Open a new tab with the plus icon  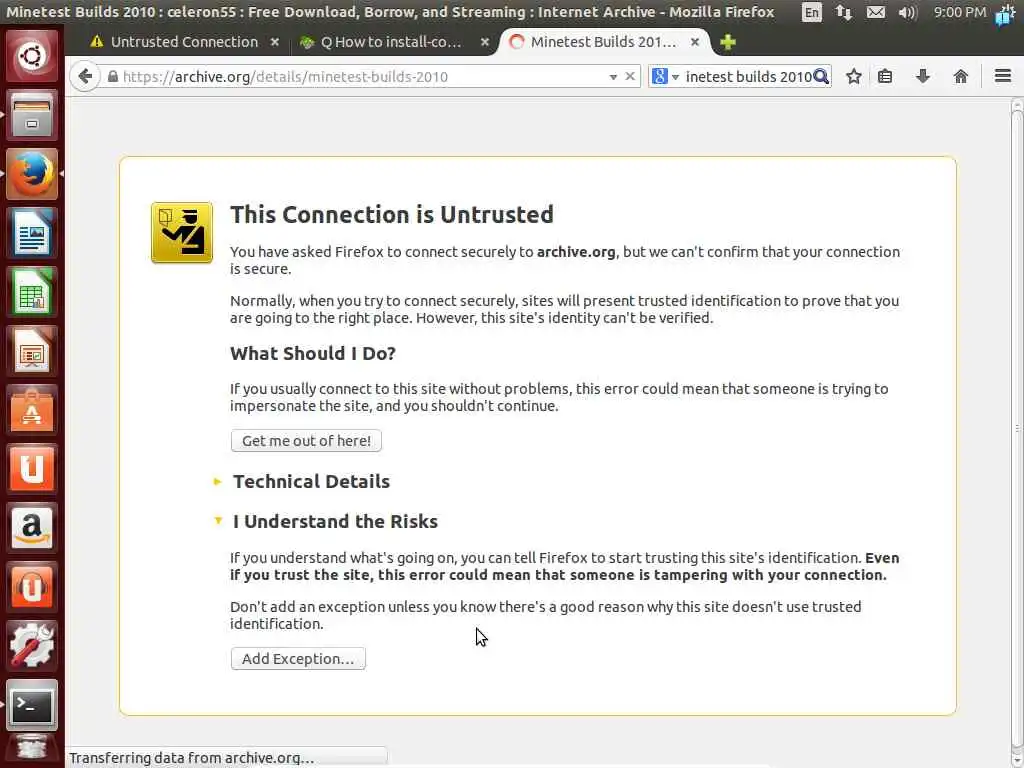(728, 42)
